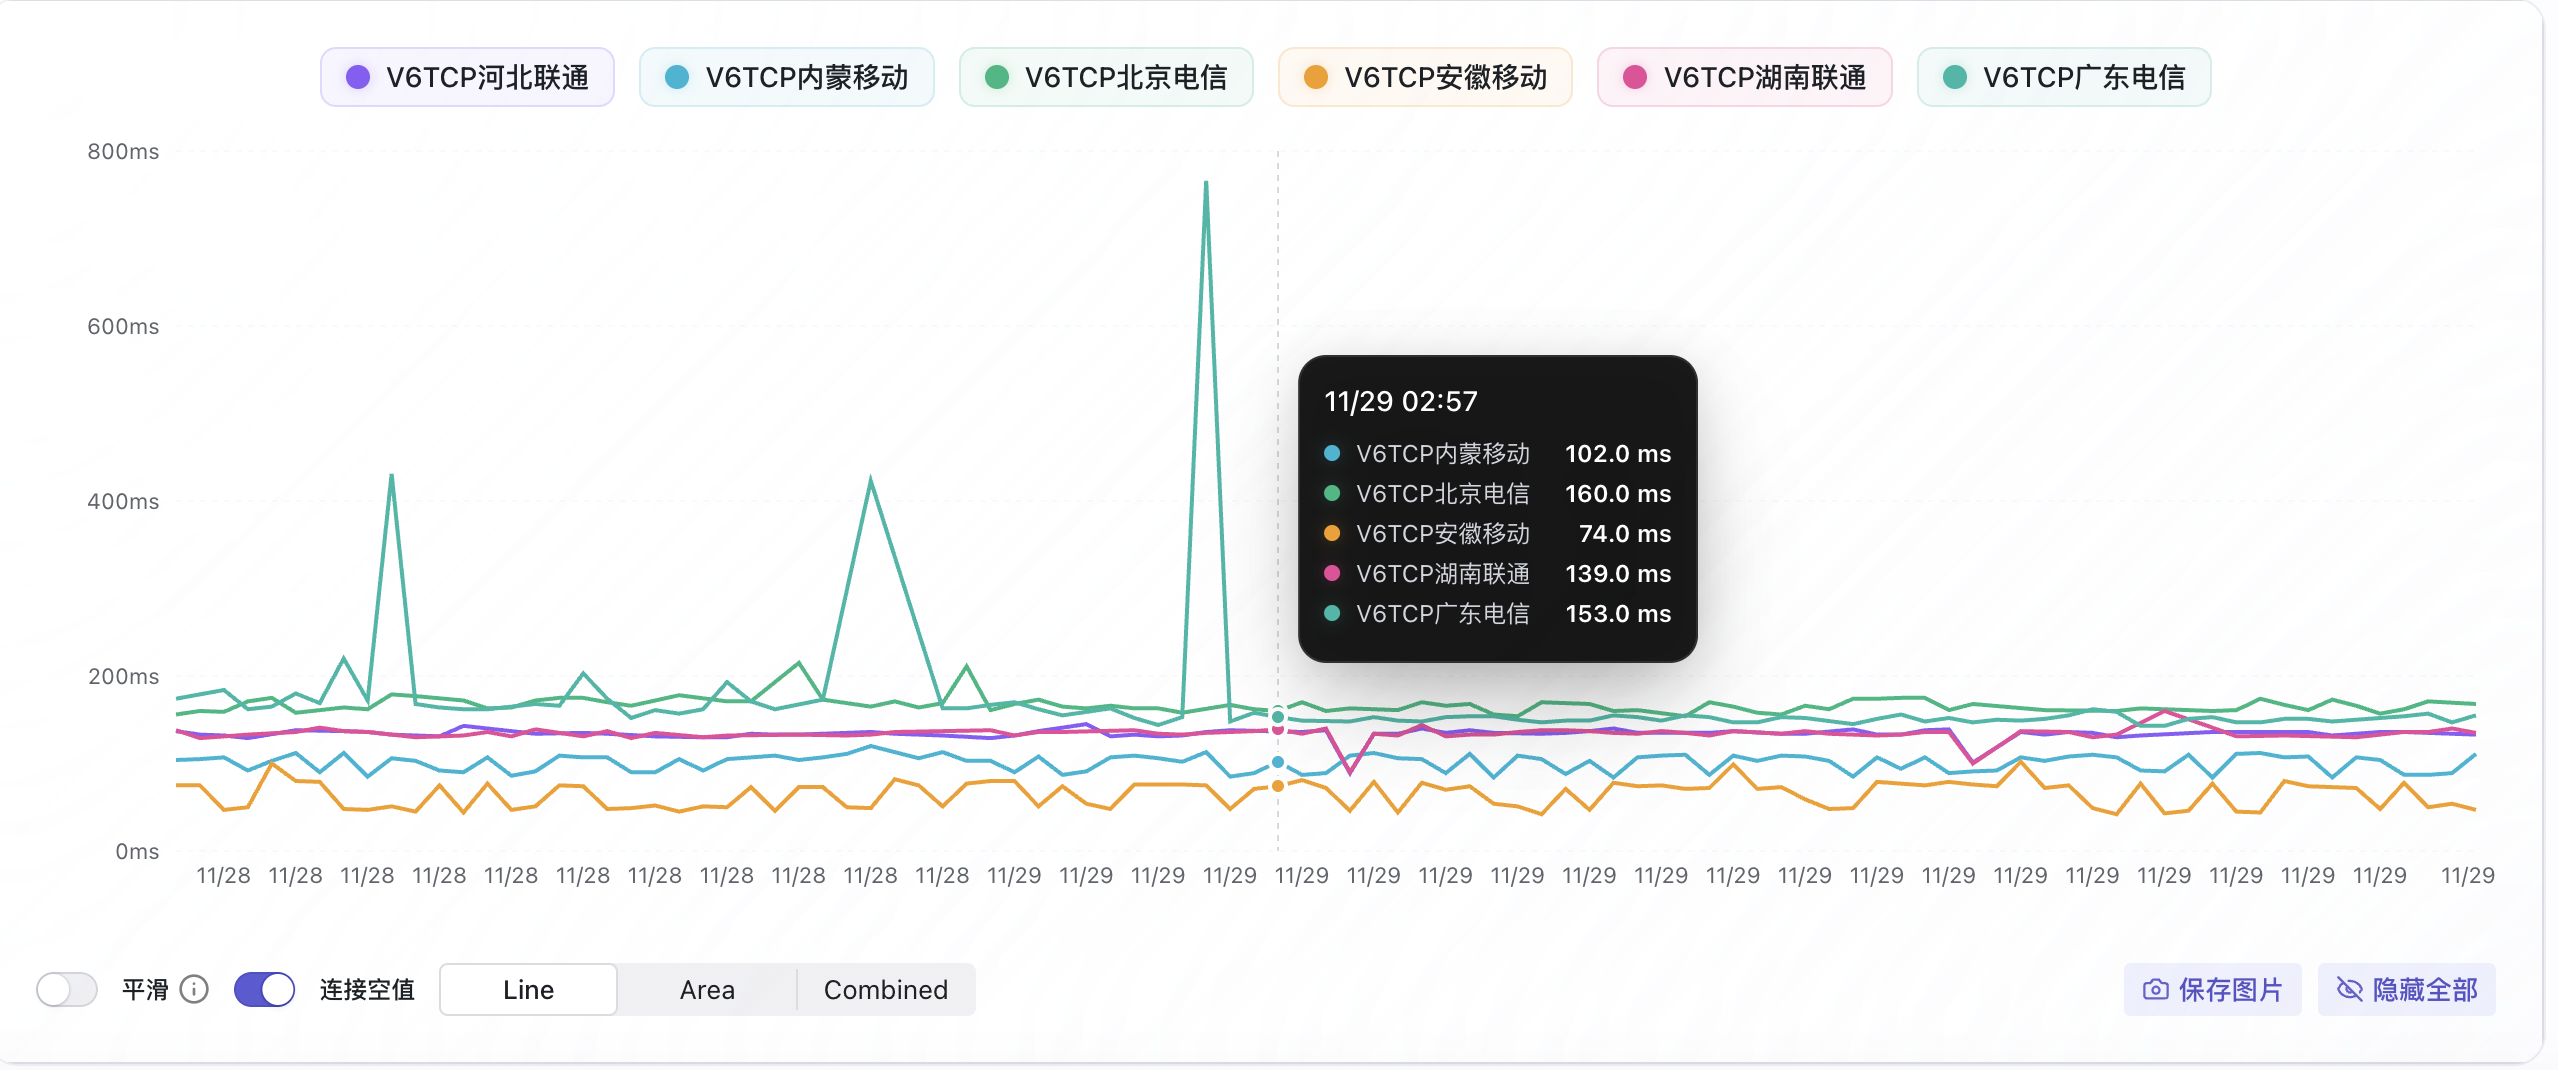The width and height of the screenshot is (2558, 1070).
Task: Switch to the Area chart tab
Action: 707,990
